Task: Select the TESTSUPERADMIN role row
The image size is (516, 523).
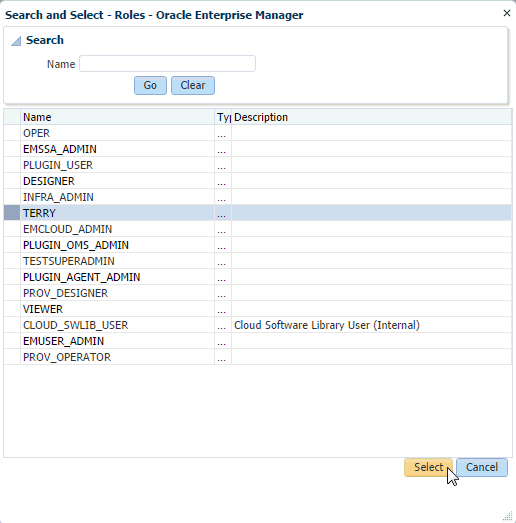Action: pyautogui.click(x=257, y=261)
